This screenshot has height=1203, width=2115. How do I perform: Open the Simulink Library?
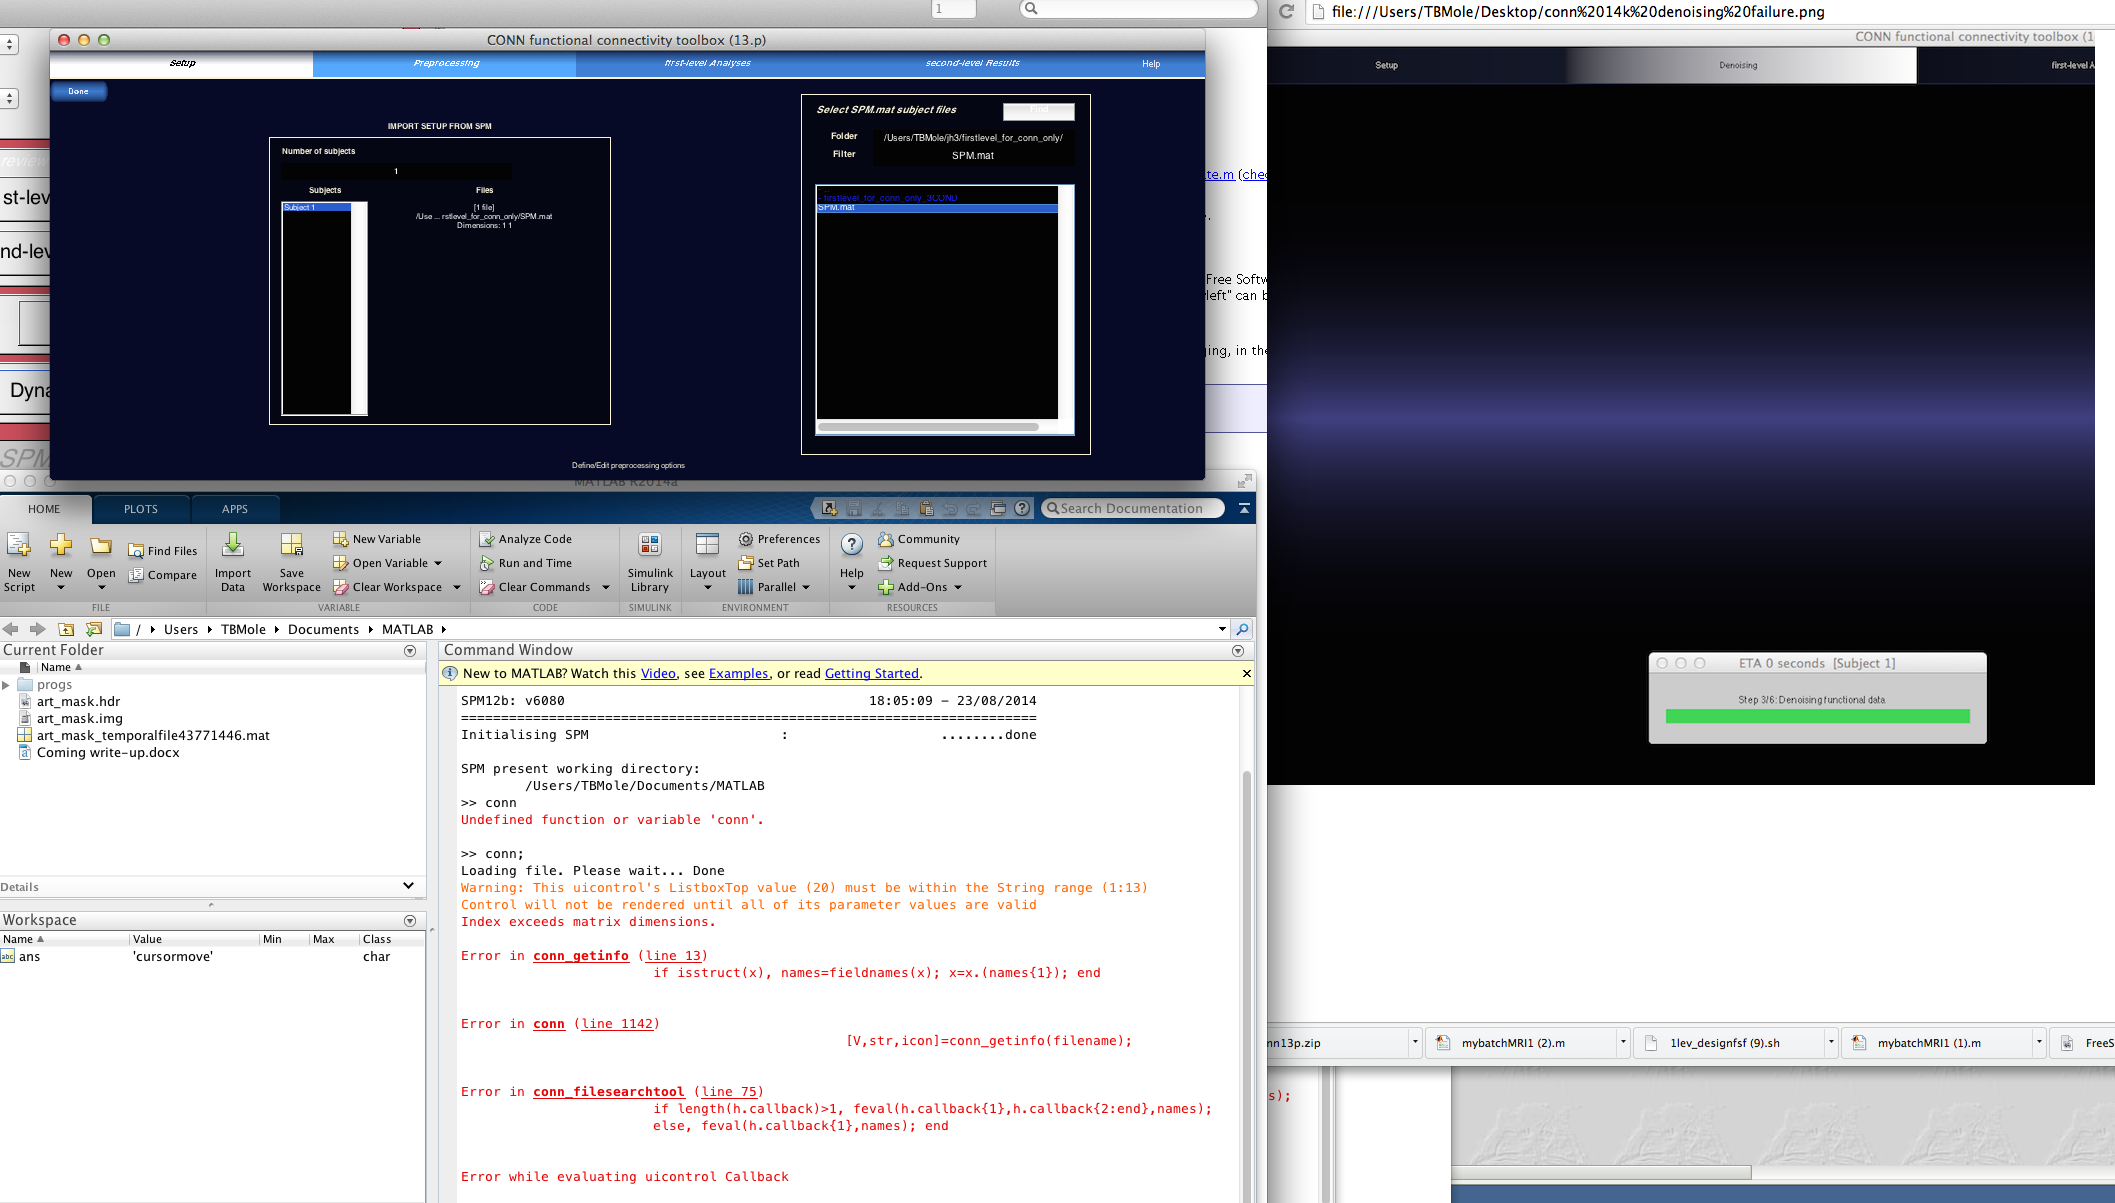point(650,546)
